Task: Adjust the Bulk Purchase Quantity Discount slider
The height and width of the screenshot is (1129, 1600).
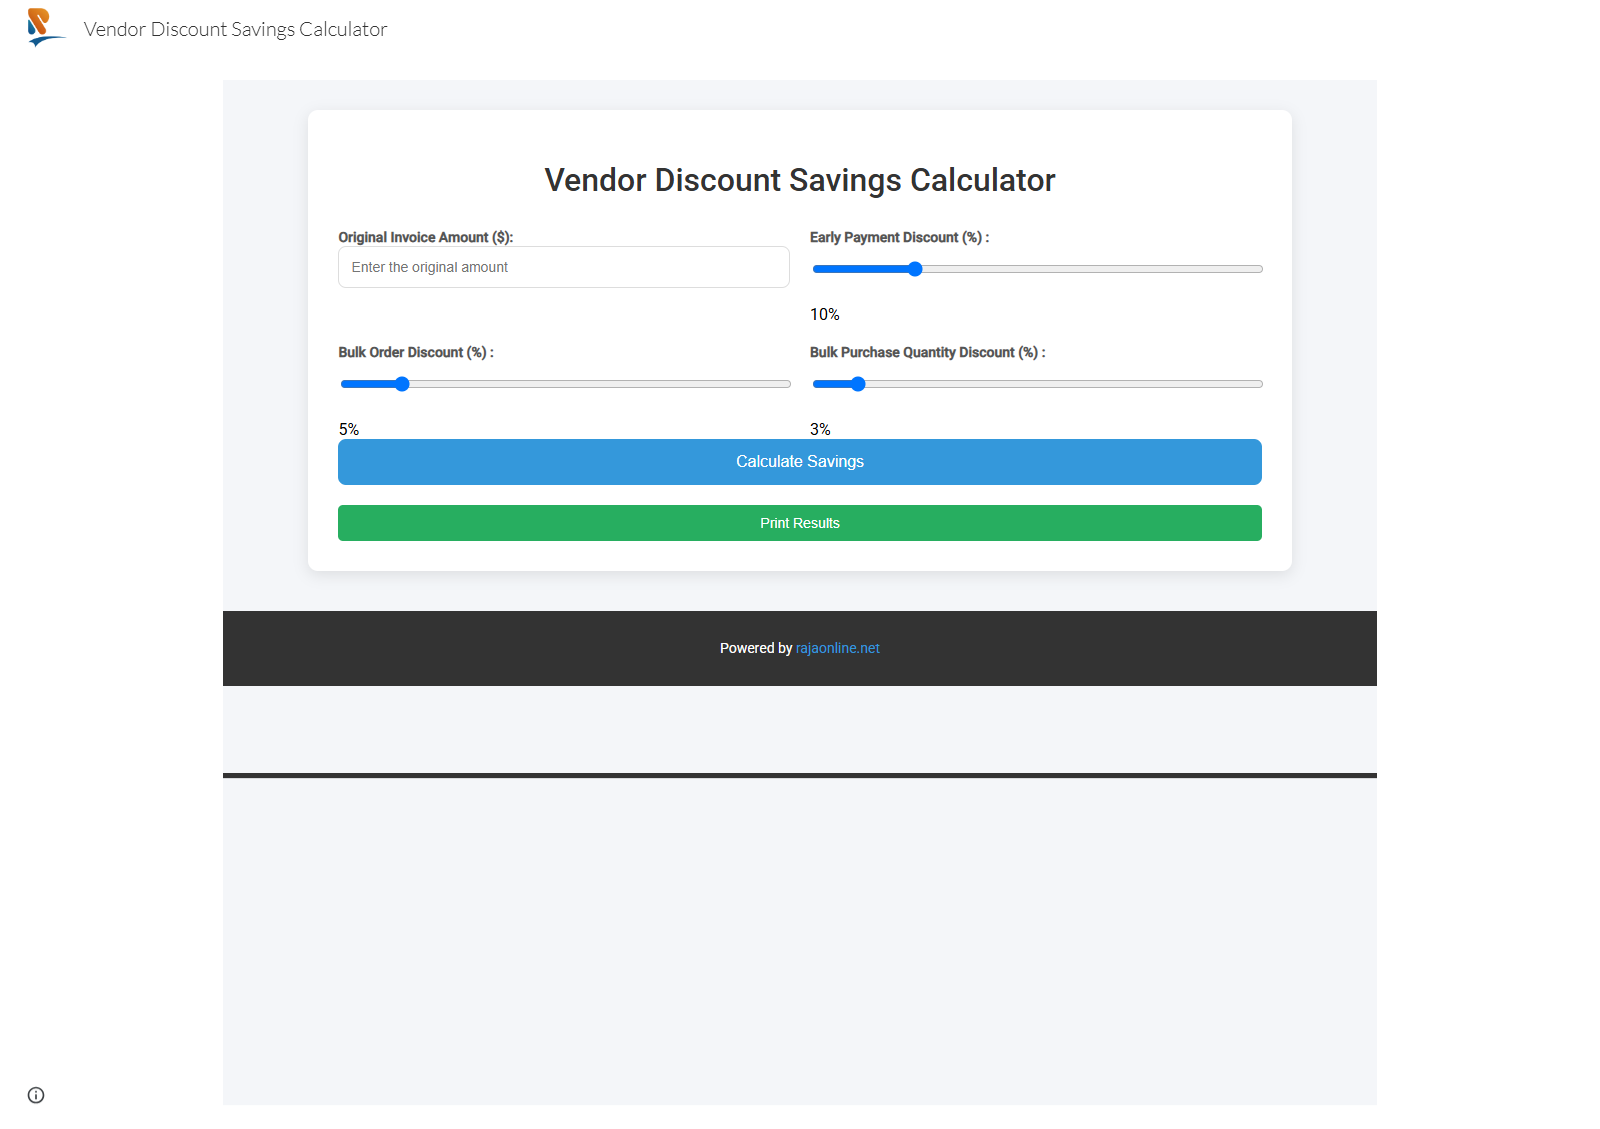Action: (1037, 384)
